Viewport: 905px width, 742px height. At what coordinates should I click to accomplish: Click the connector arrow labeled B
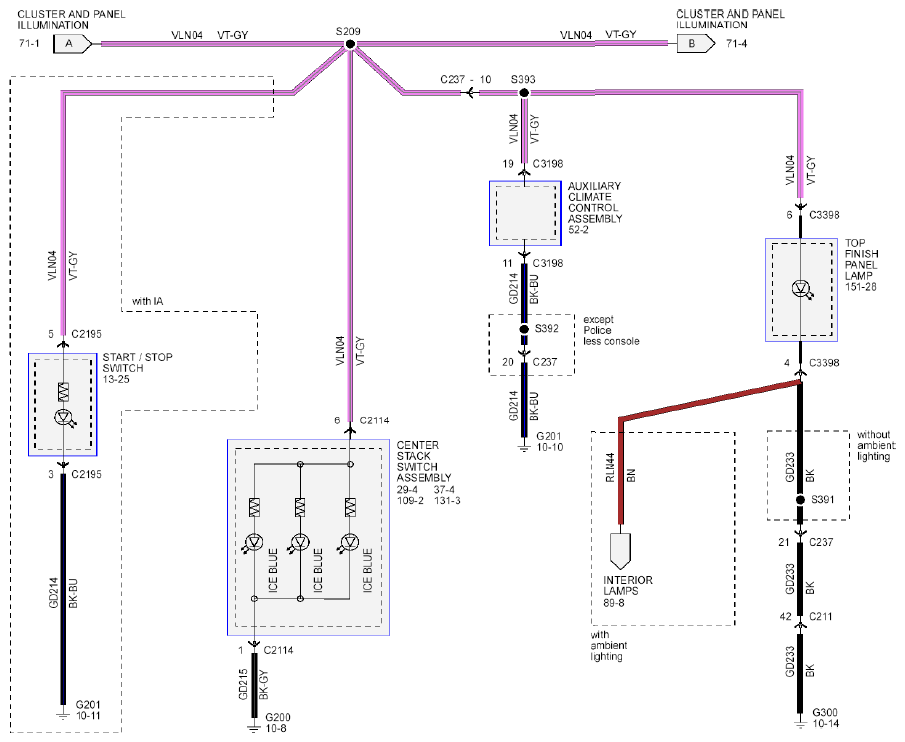point(696,43)
